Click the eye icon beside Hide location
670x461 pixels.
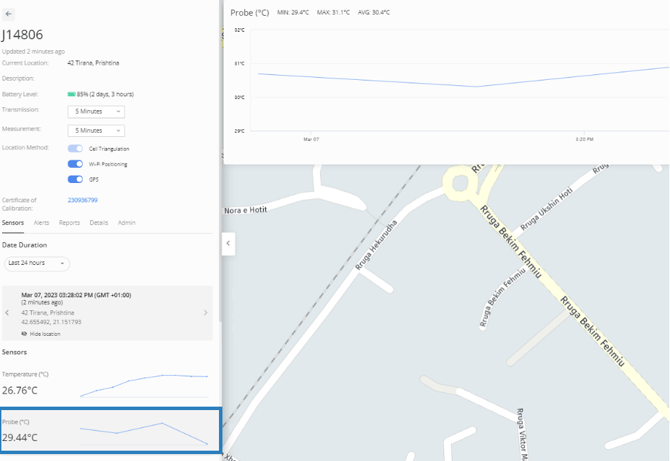coord(24,334)
